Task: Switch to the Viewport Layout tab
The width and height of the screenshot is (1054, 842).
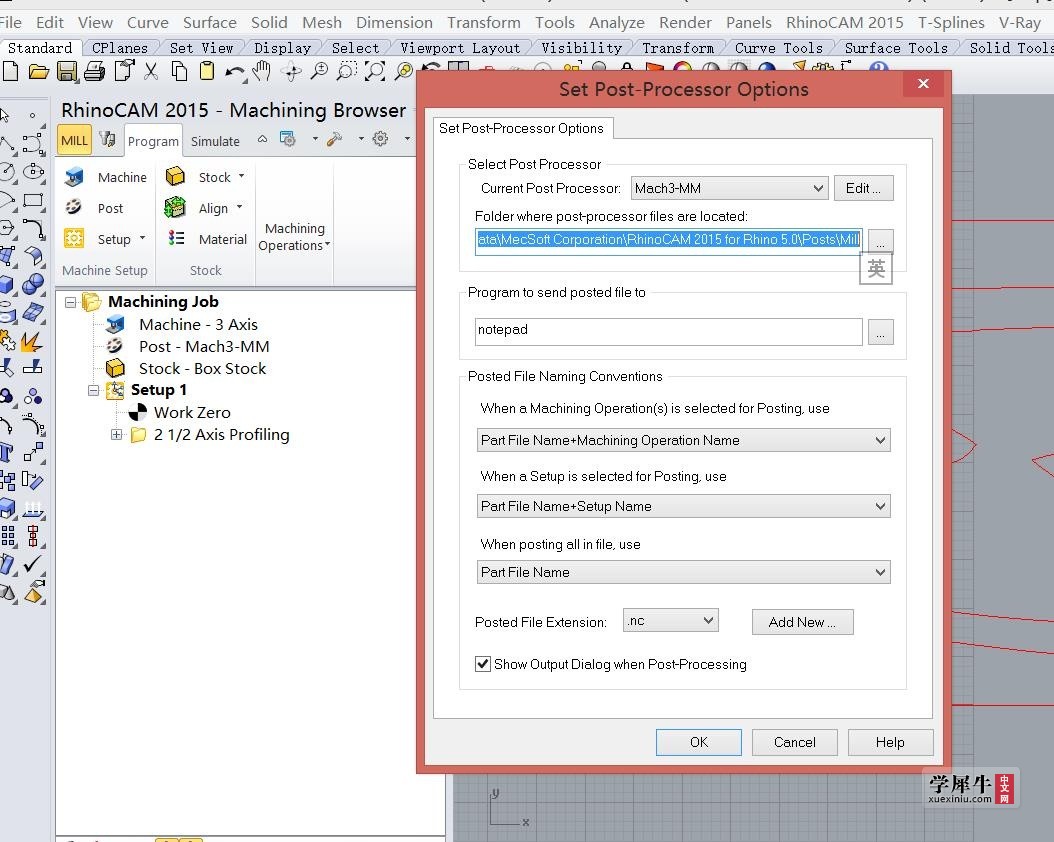Action: point(460,48)
